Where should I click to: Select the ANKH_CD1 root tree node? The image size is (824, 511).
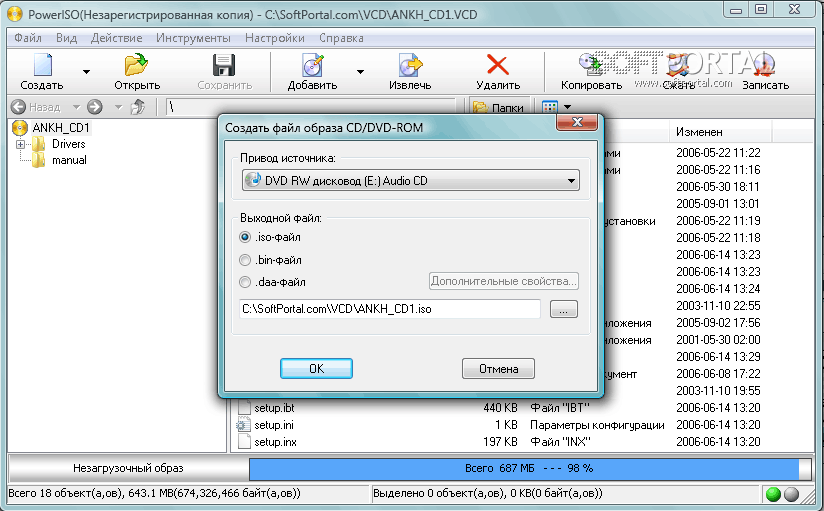click(61, 128)
